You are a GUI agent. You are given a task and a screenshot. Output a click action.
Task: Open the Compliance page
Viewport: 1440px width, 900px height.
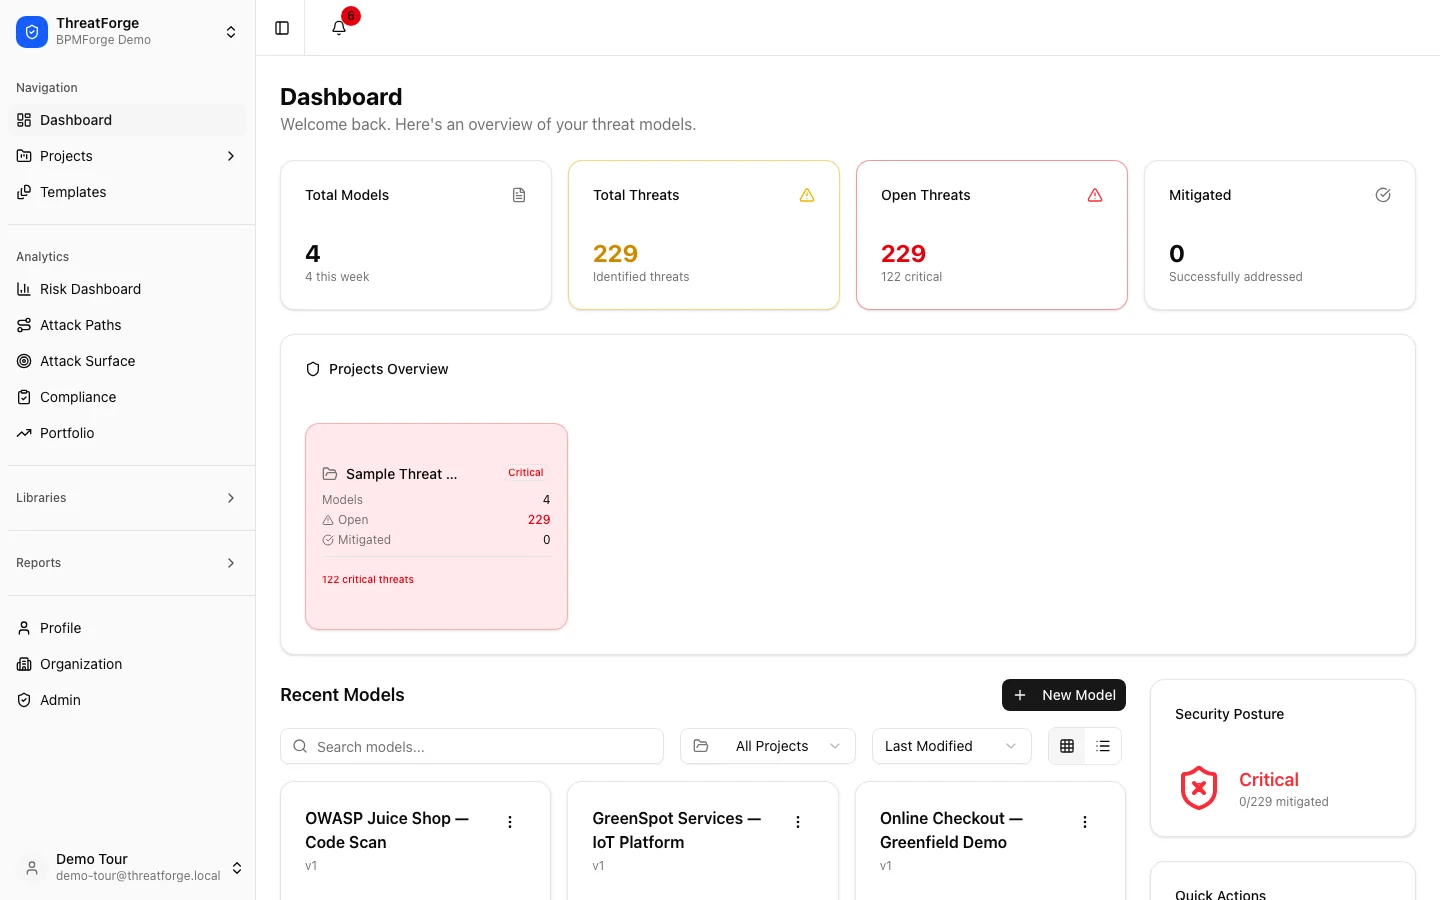[128, 397]
